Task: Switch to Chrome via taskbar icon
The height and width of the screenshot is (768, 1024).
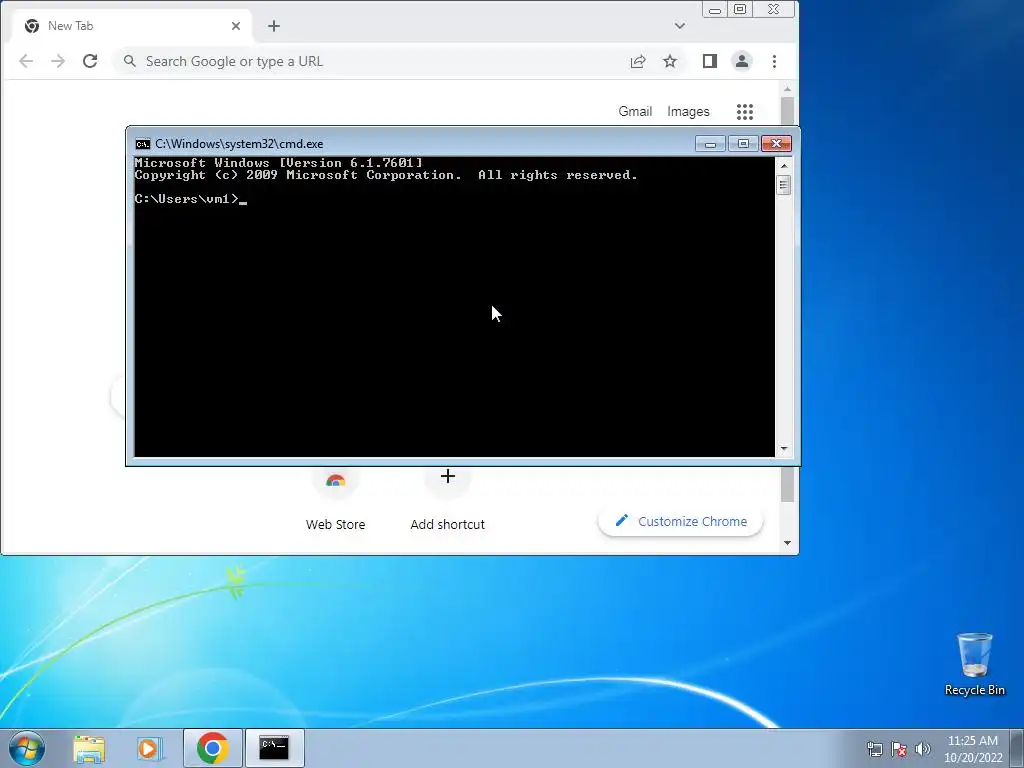Action: (213, 748)
